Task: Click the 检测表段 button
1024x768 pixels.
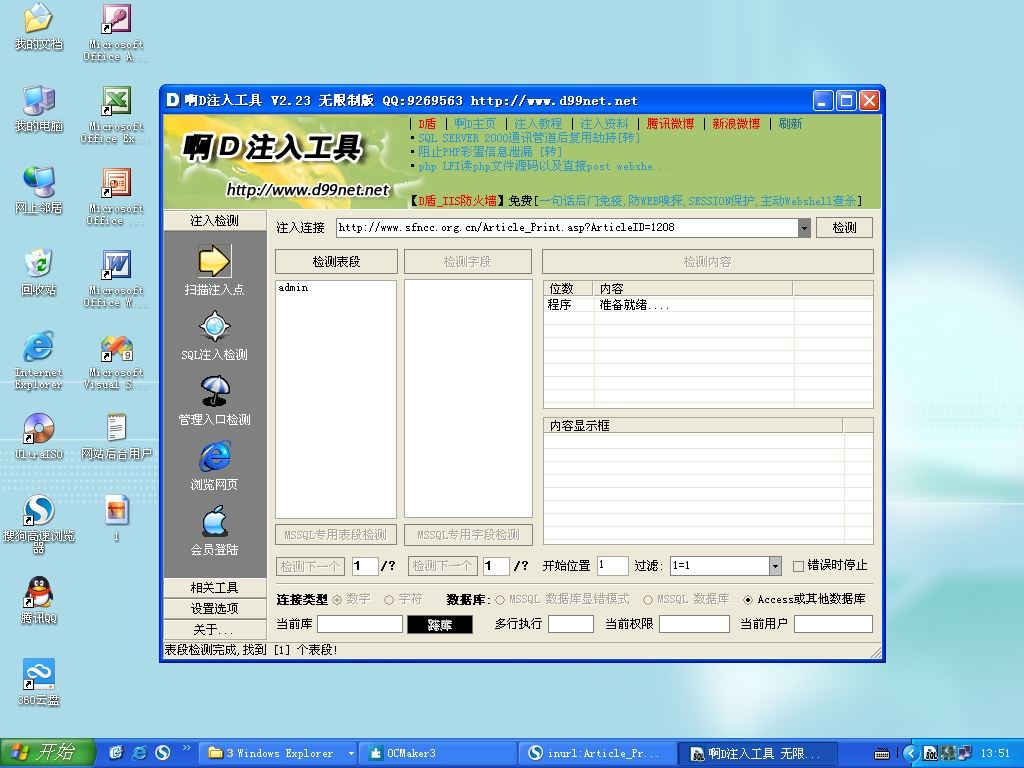Action: (x=336, y=261)
